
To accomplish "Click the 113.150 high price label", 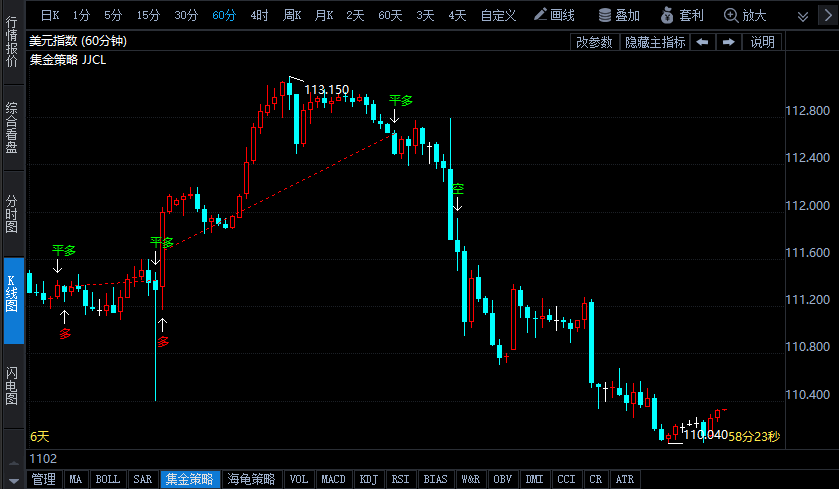I will 326,89.
